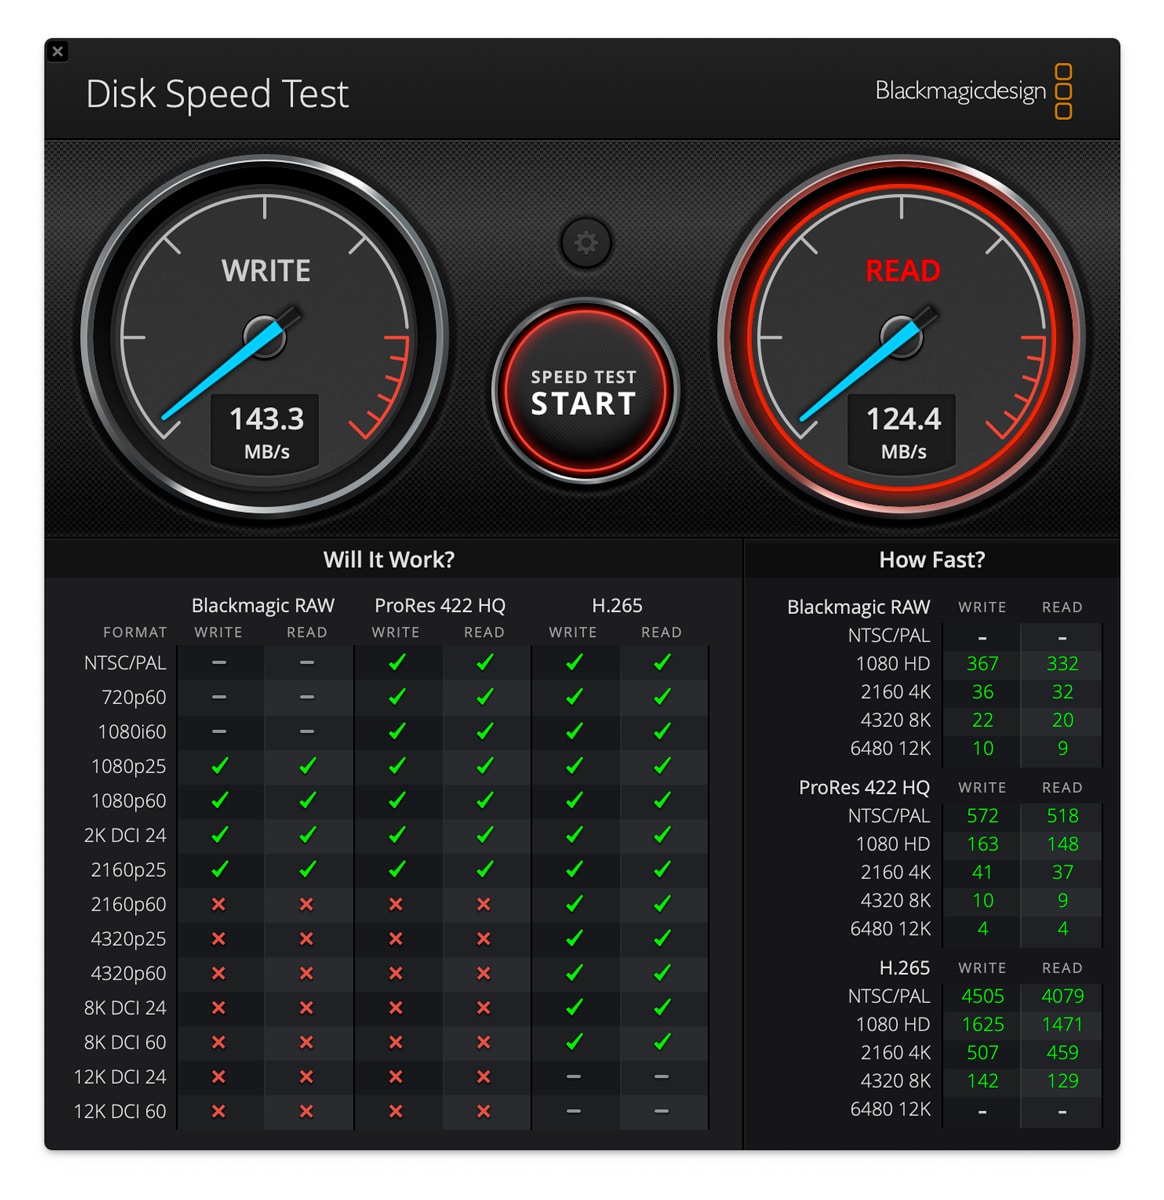Click H.265 2160 4K write value 507
This screenshot has height=1200, width=1164.
[982, 1052]
